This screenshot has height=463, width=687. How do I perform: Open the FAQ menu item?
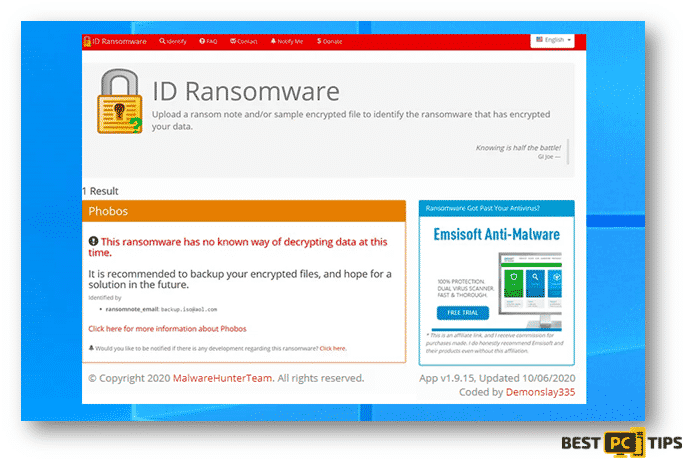208,41
